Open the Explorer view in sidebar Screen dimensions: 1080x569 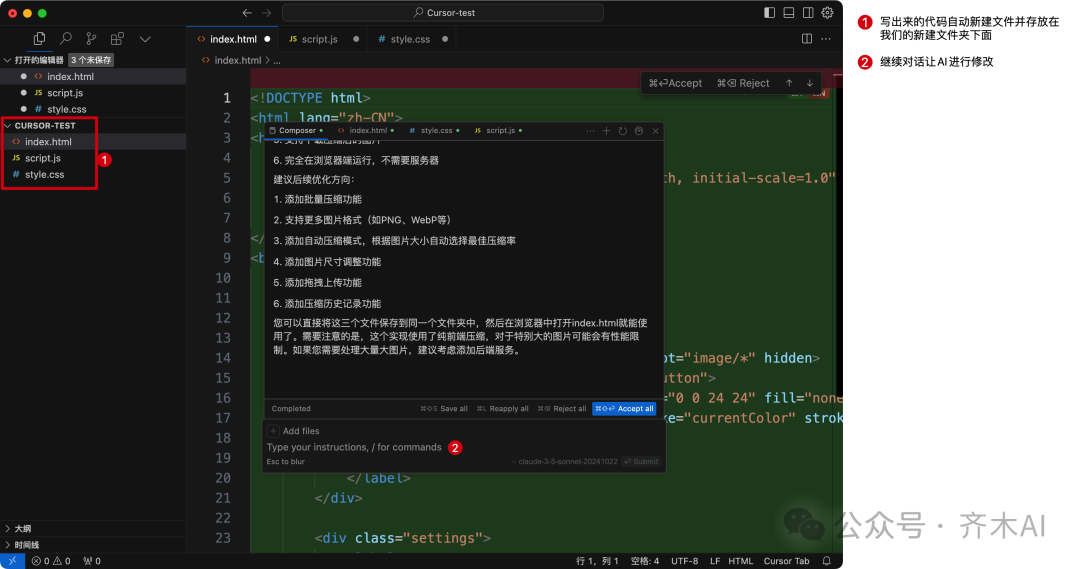click(x=39, y=39)
